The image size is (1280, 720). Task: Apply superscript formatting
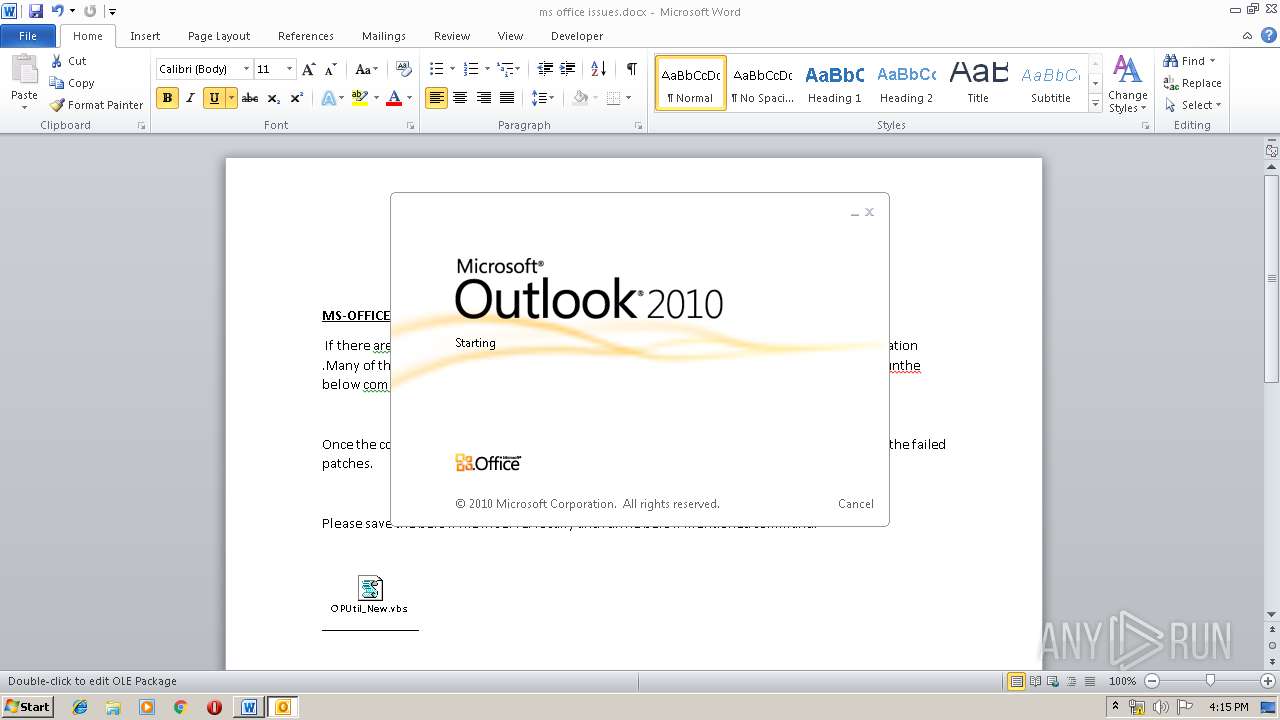tap(296, 98)
